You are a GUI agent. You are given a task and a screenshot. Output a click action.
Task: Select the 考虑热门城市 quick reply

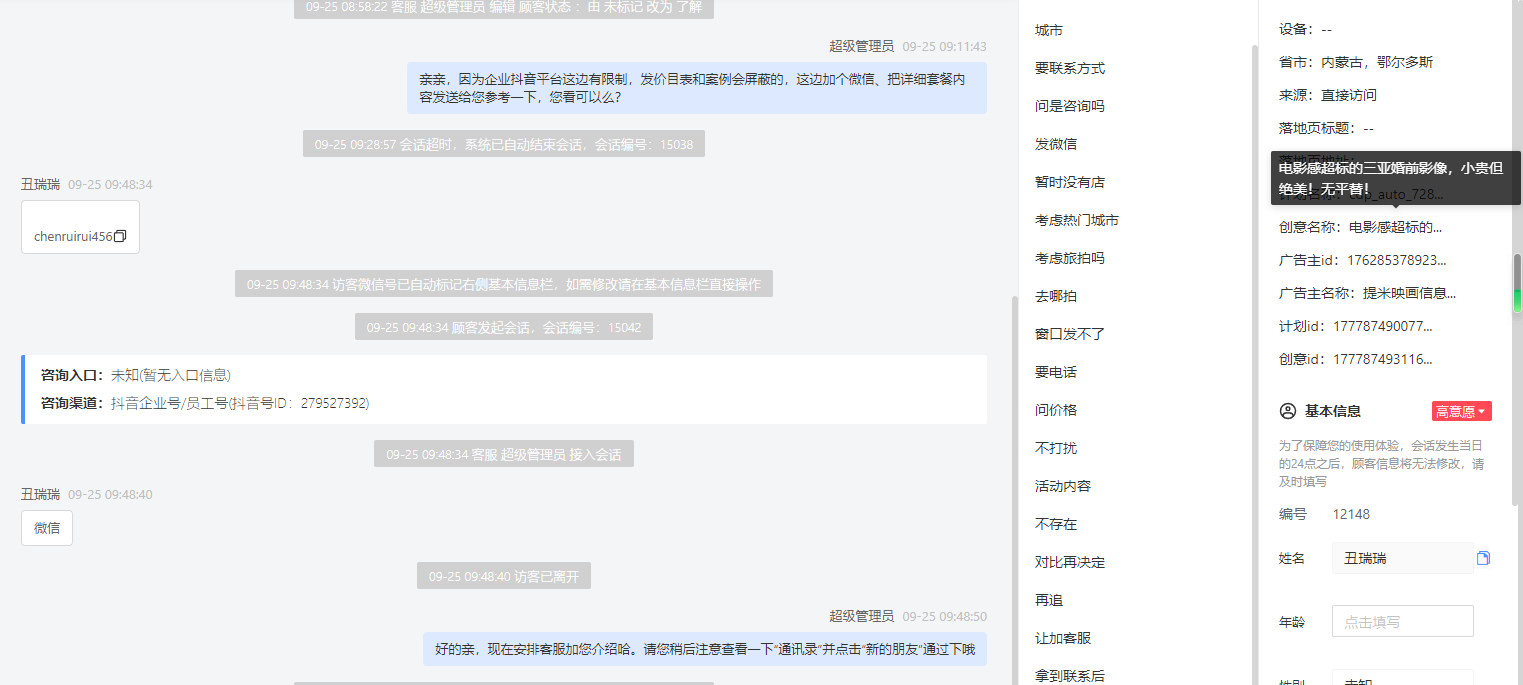[x=1077, y=220]
